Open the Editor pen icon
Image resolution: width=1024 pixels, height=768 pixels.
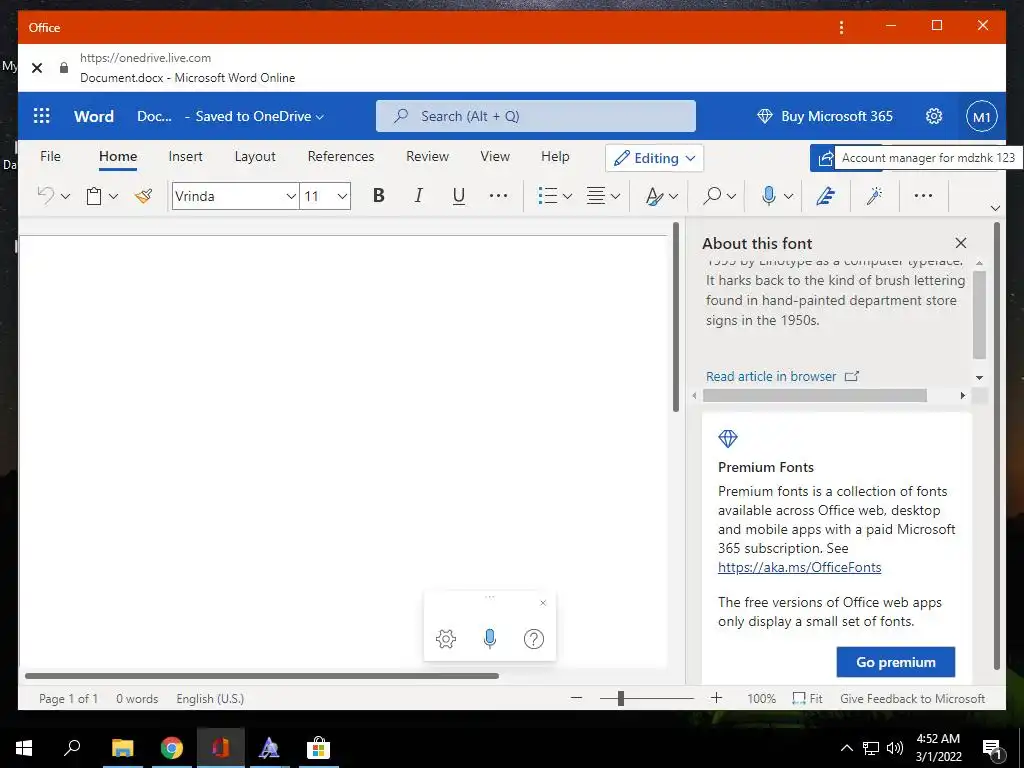pos(825,196)
